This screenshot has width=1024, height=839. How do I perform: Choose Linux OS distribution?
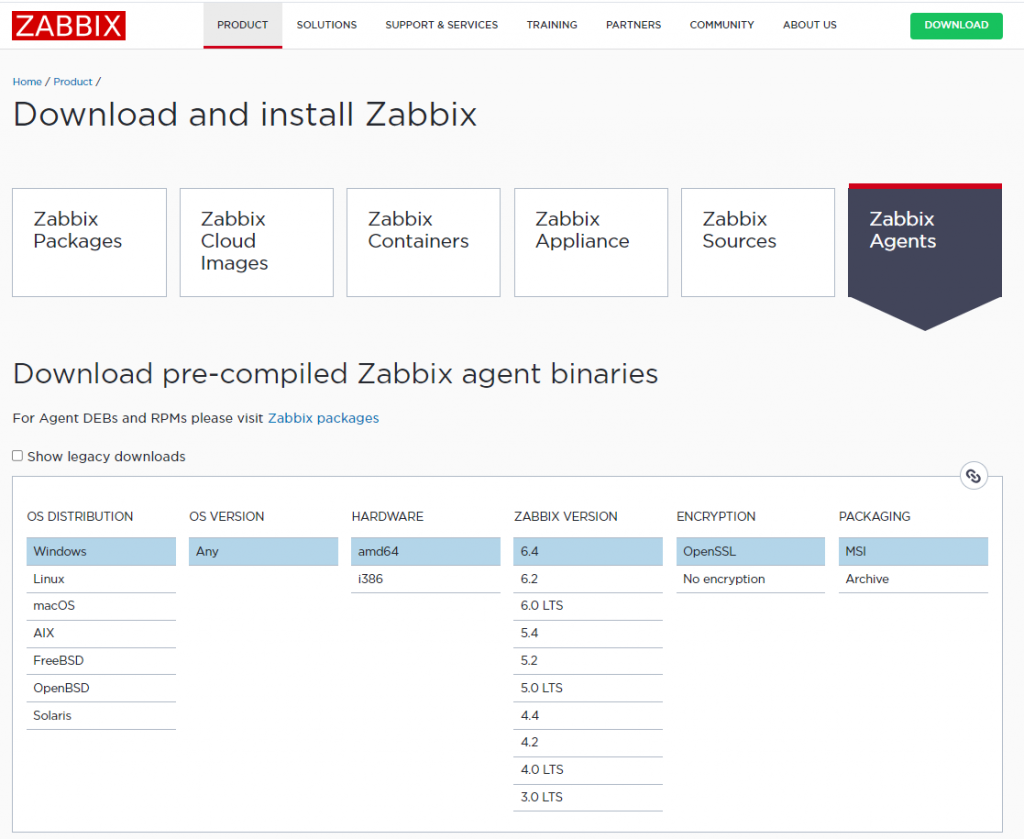coord(101,579)
